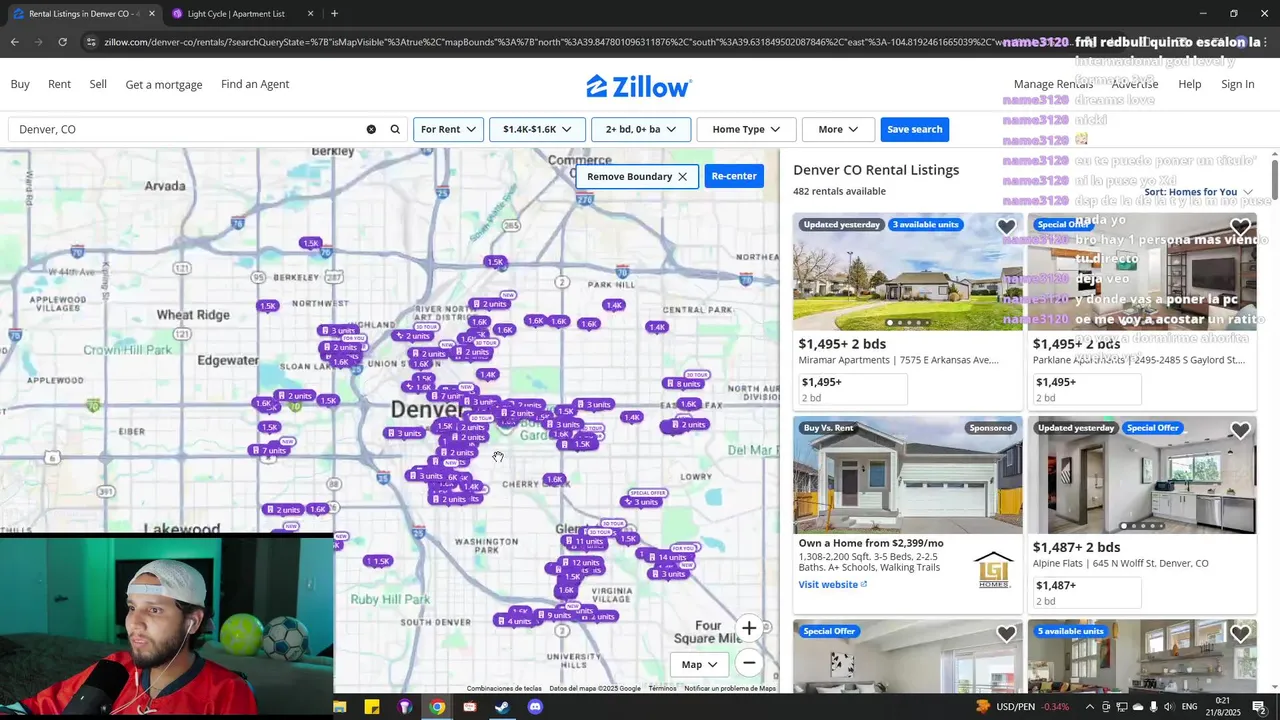The height and width of the screenshot is (720, 1280).
Task: Click '482 rentals available' text
Action: coord(839,191)
